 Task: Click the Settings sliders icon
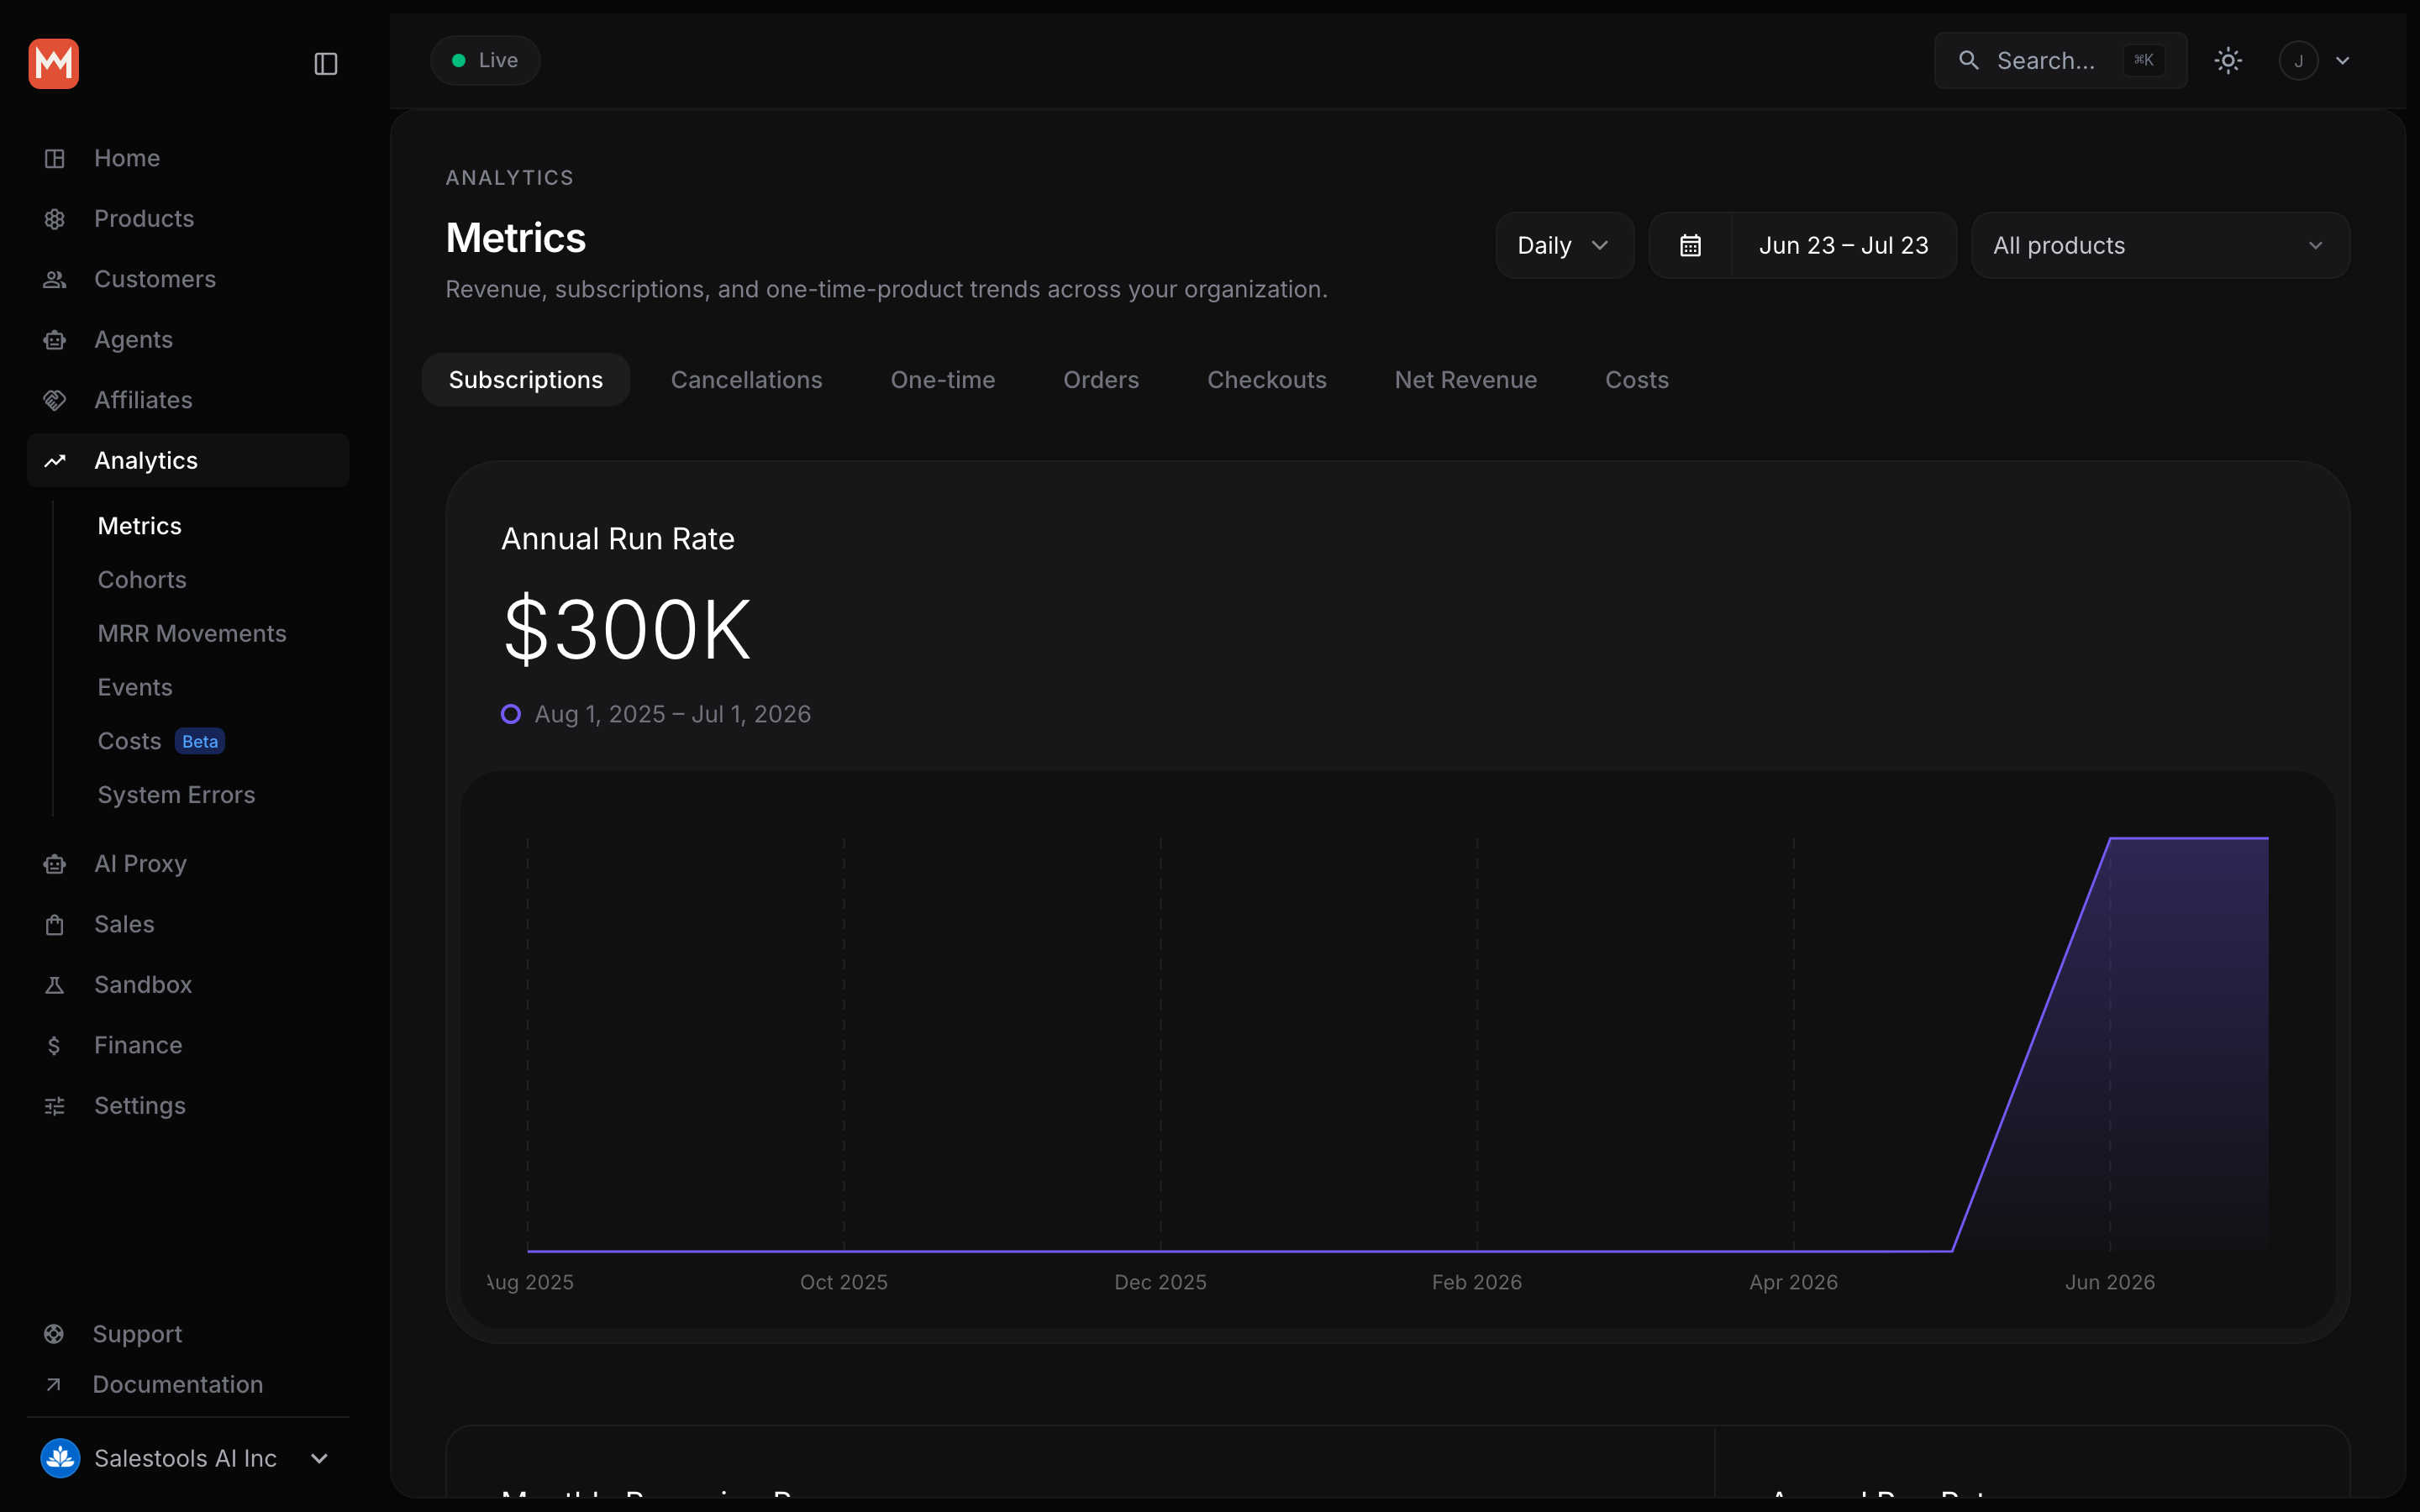pyautogui.click(x=55, y=1106)
